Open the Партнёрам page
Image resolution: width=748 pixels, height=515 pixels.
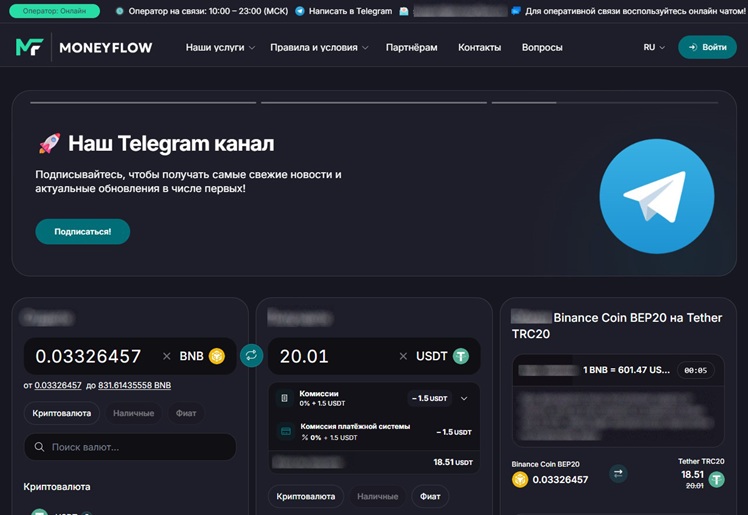(x=412, y=47)
